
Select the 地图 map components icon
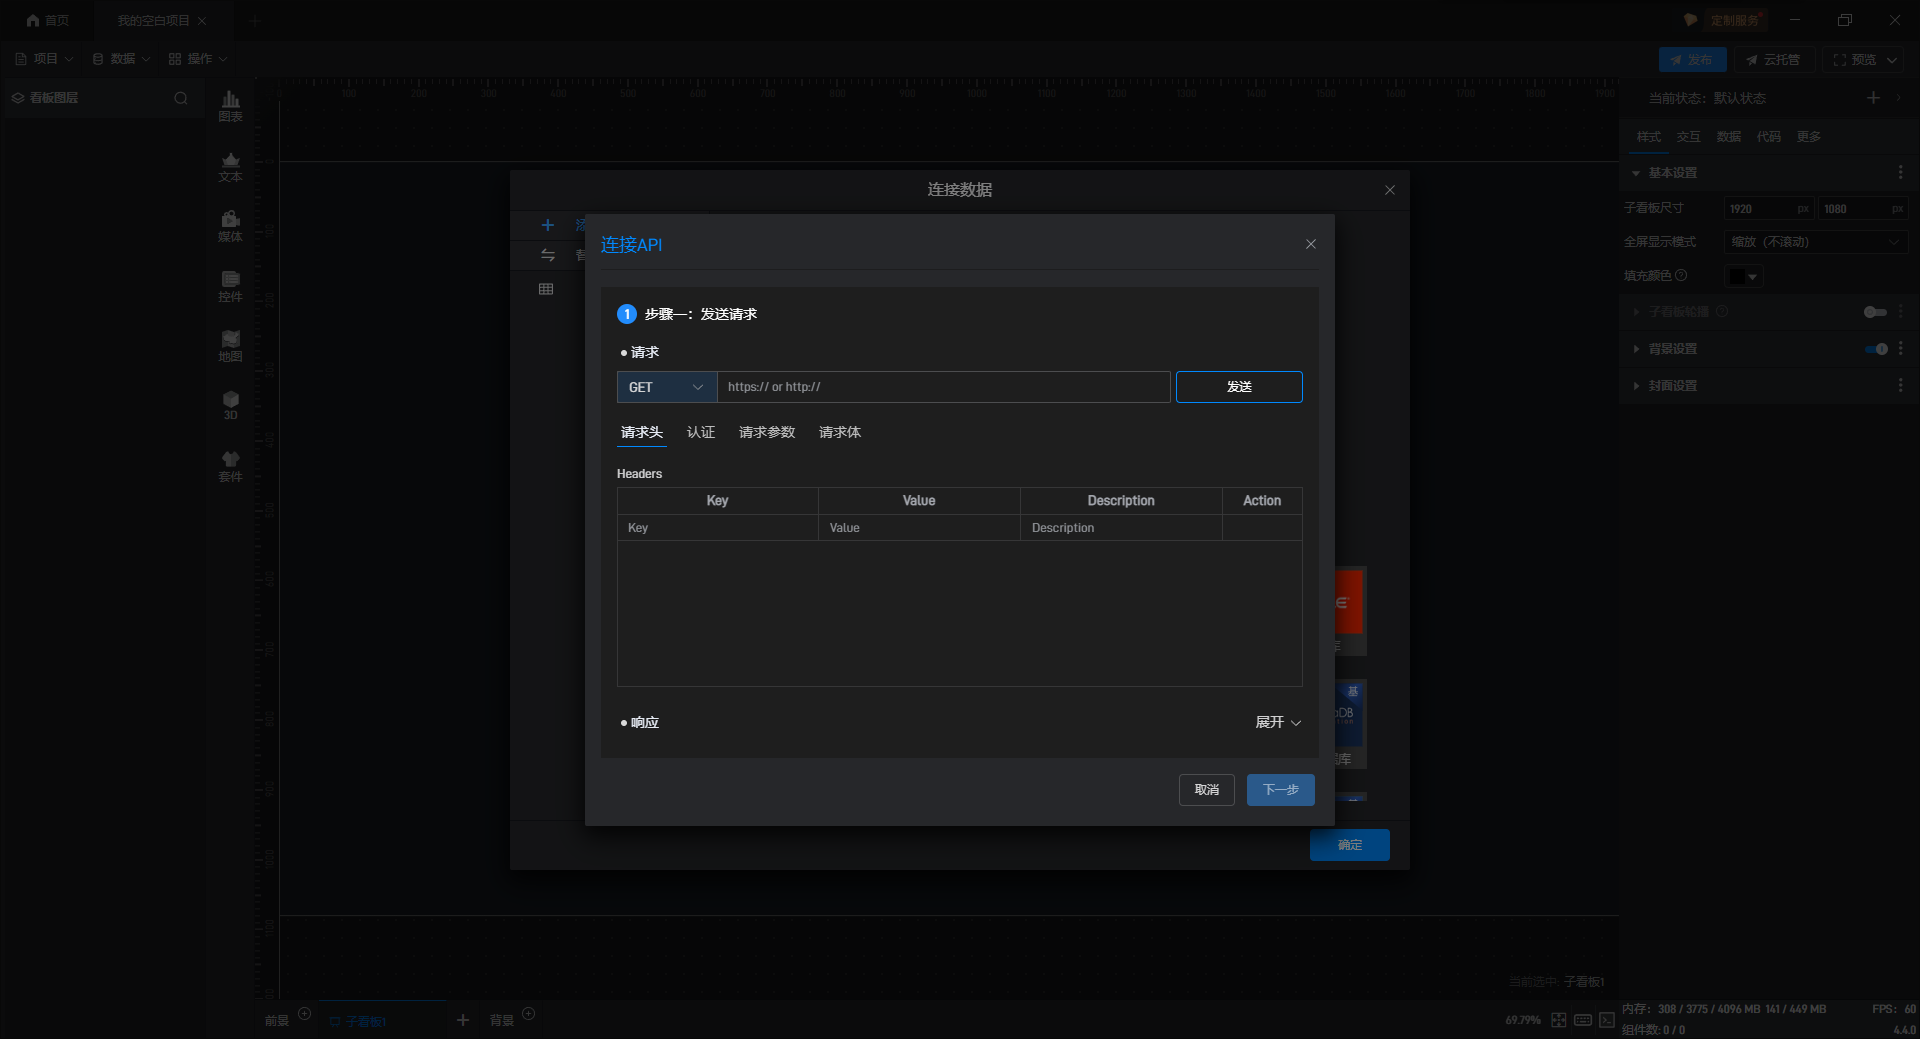click(x=230, y=345)
